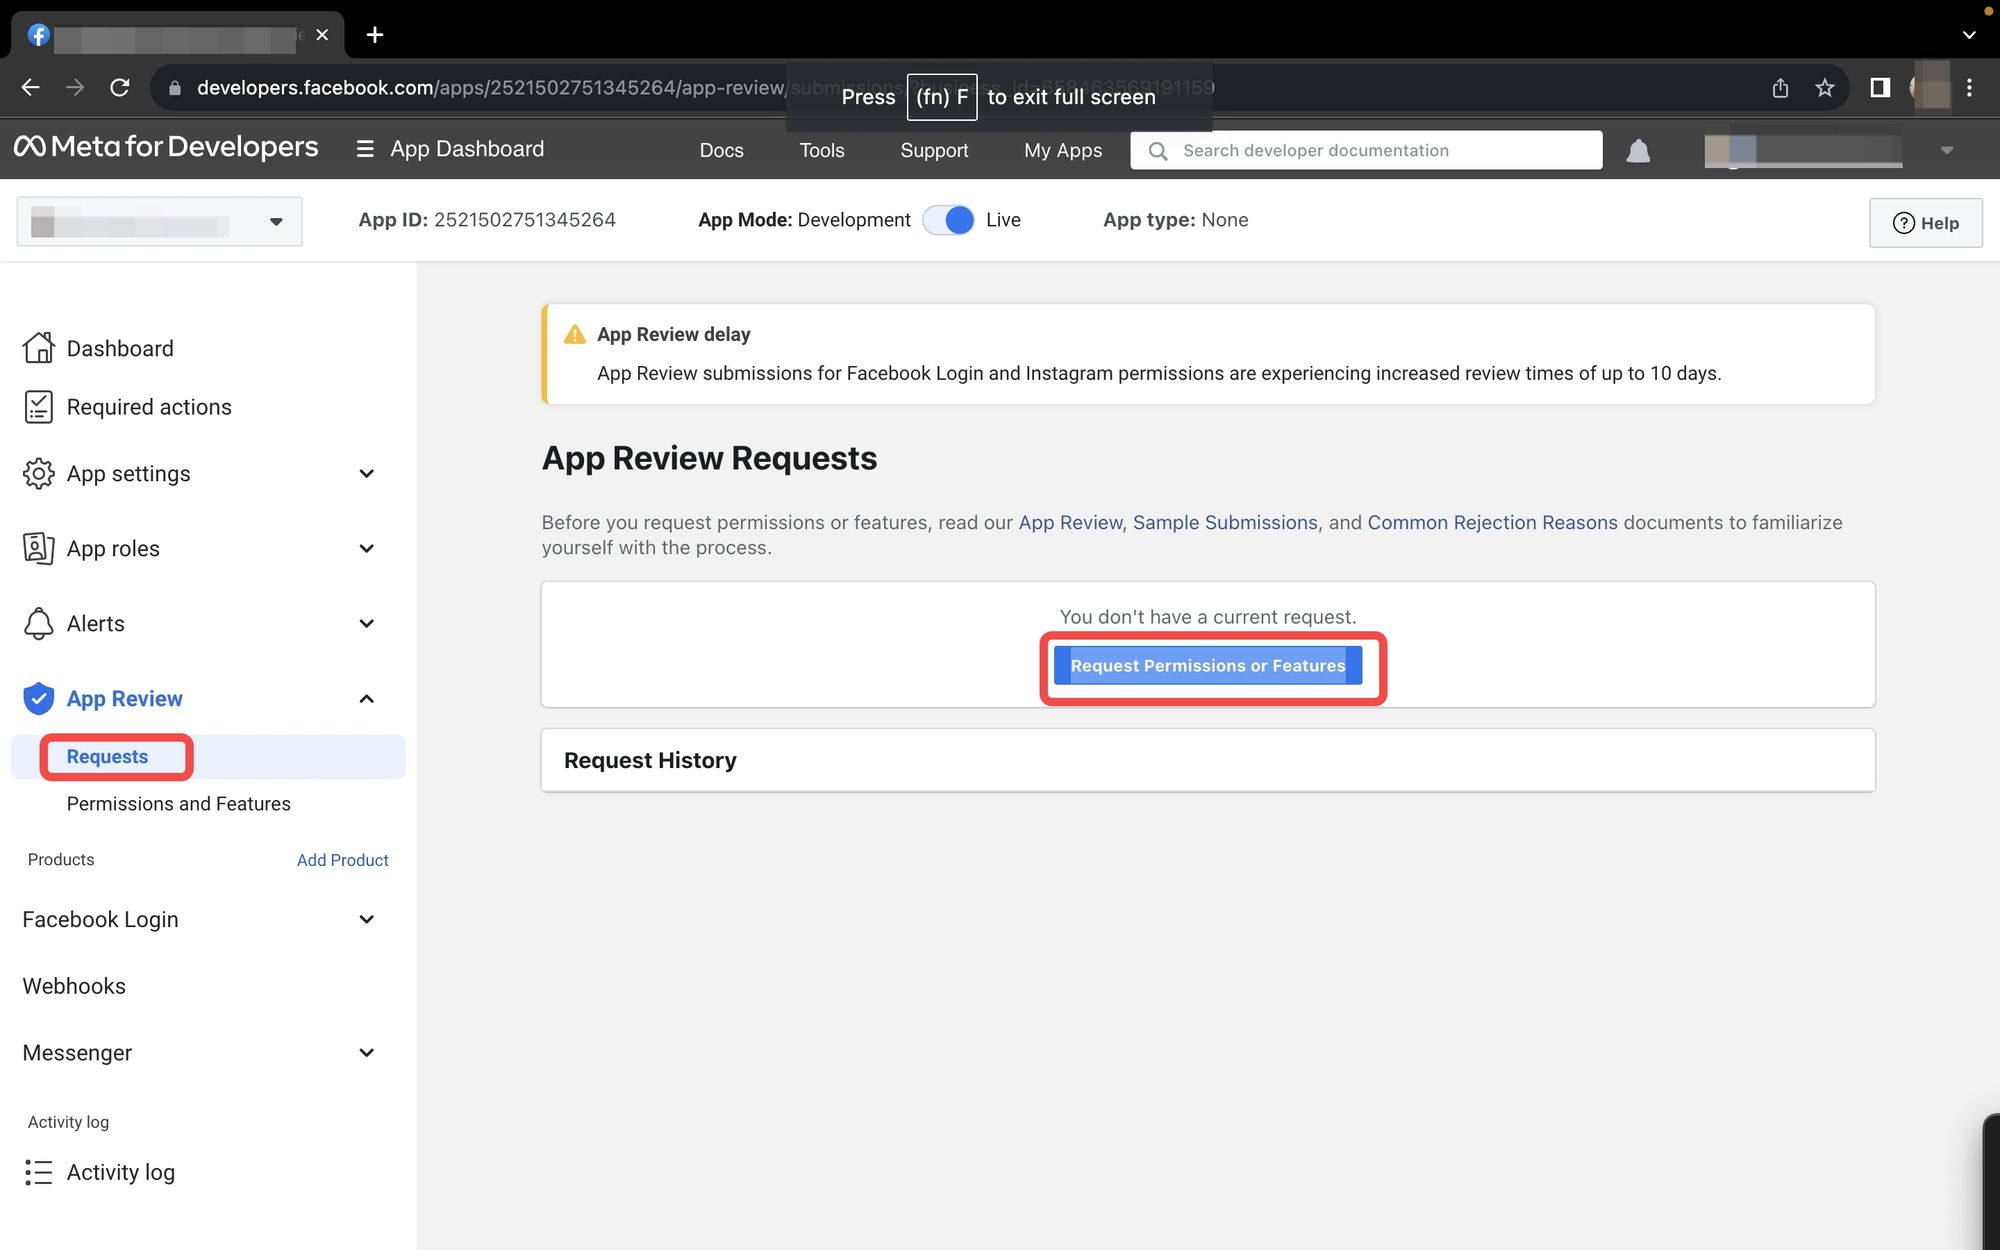This screenshot has height=1250, width=2000.
Task: Close the Facebook browser tab
Action: 322,35
